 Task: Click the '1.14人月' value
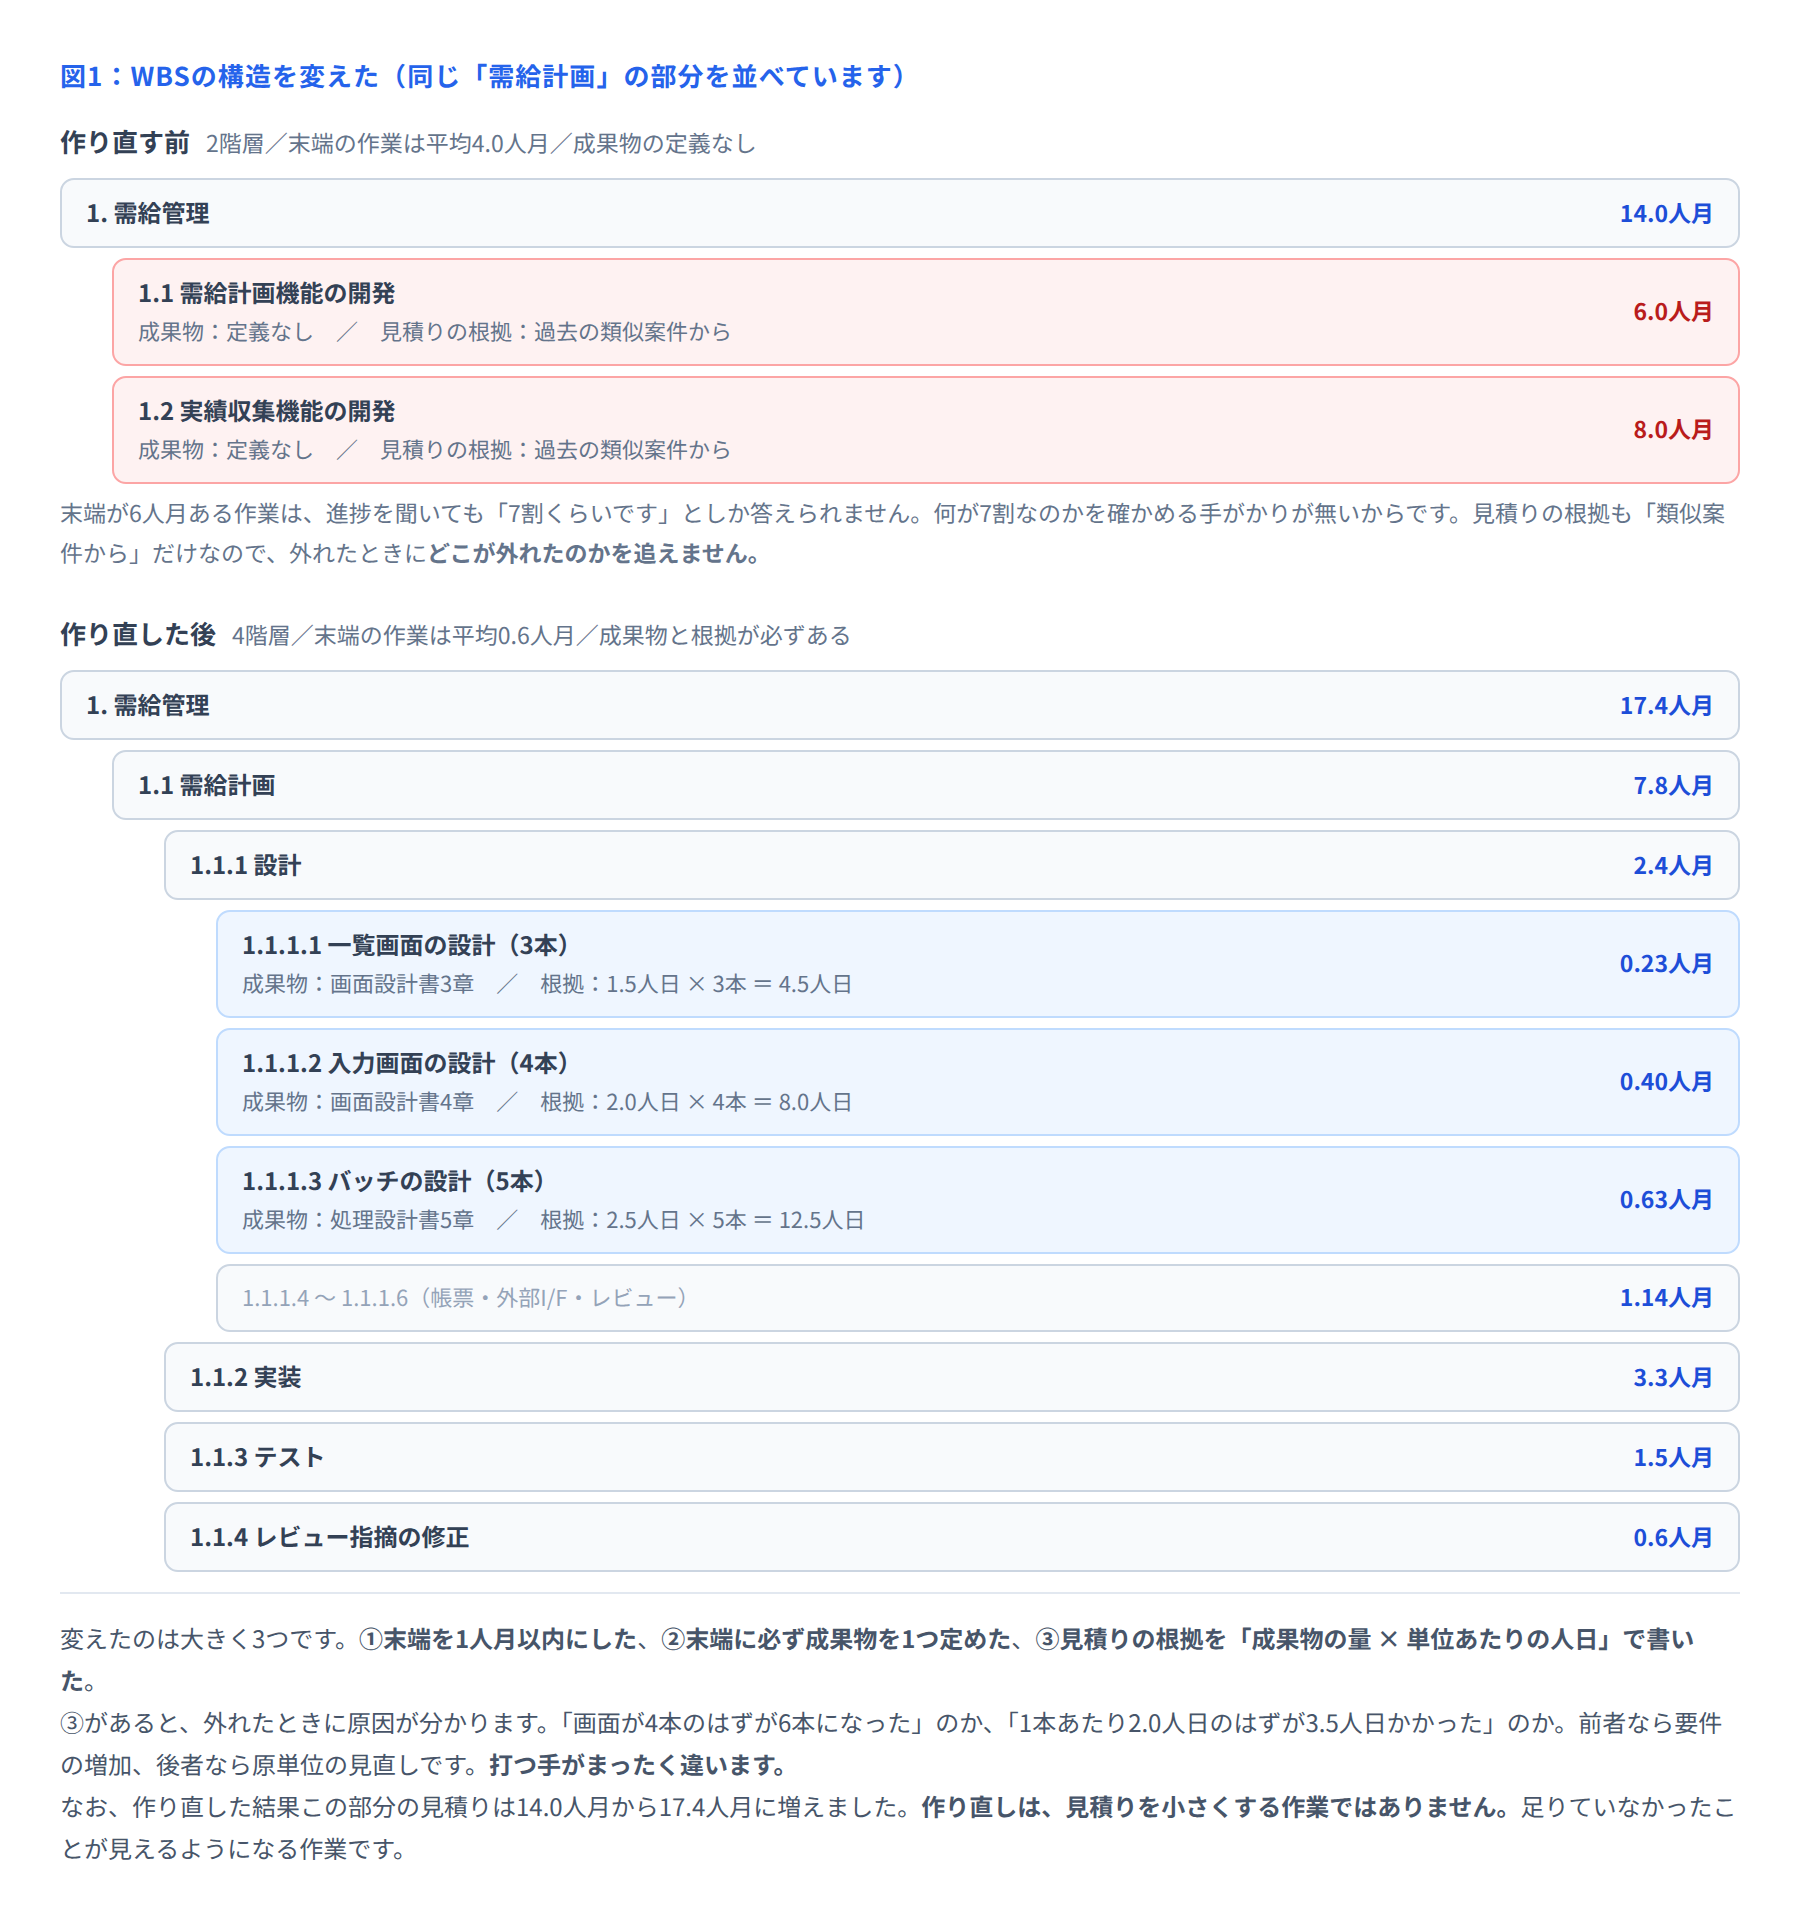tap(1666, 1298)
